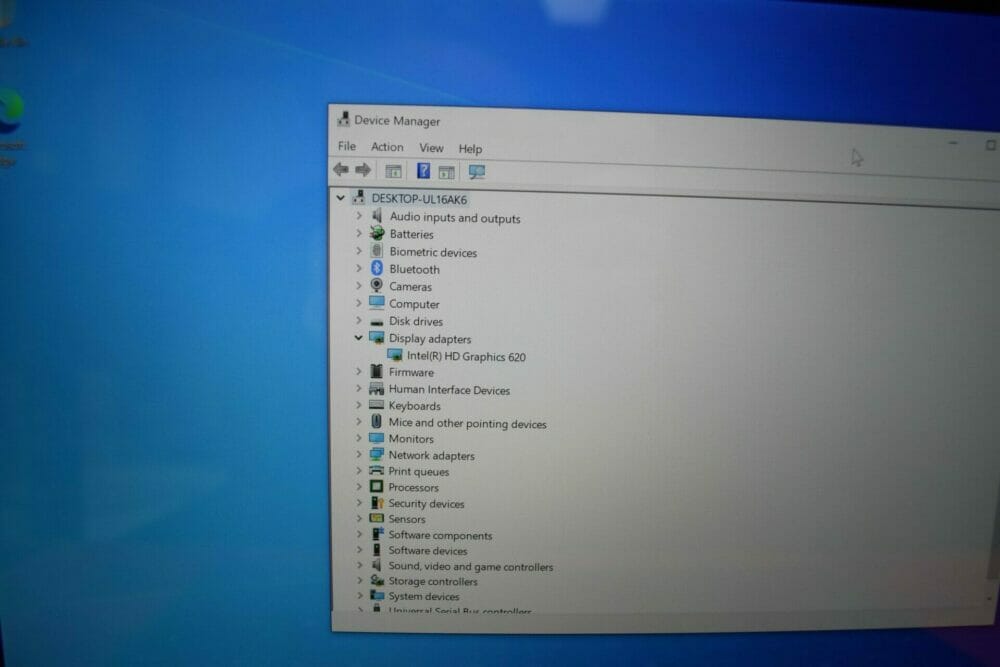Click the Back arrow toolbar icon
Image resolution: width=1000 pixels, height=667 pixels.
click(x=341, y=170)
